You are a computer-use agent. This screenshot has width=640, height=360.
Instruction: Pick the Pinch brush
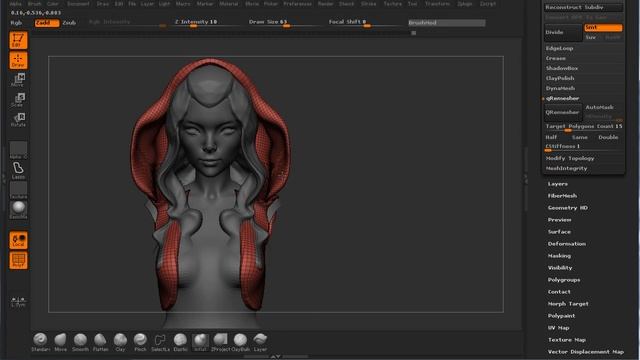point(140,342)
